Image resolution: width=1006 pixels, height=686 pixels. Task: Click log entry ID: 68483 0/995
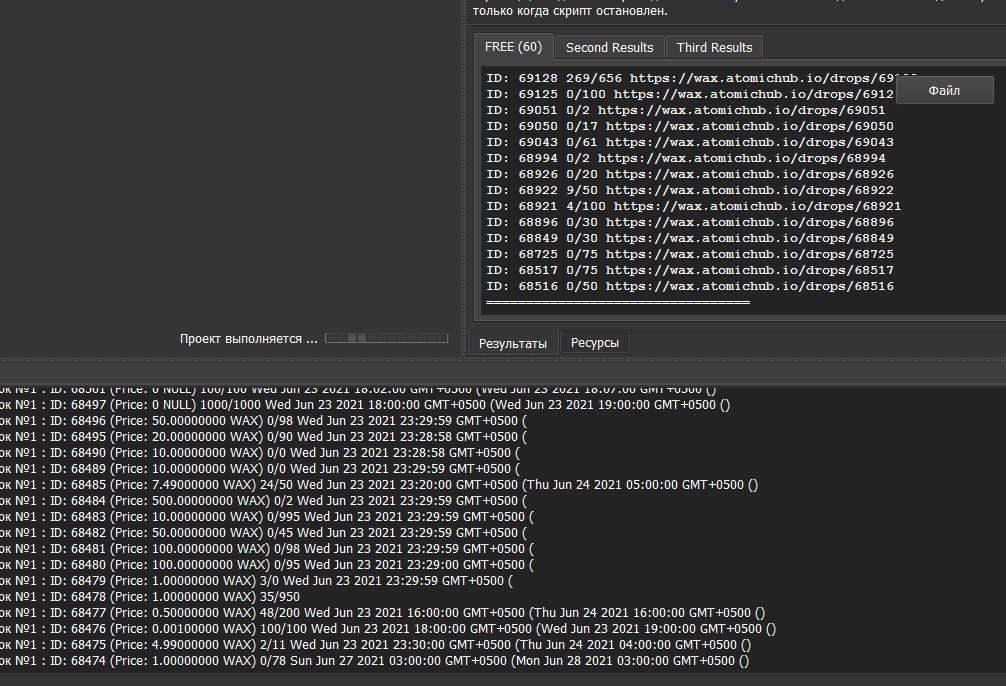(267, 517)
